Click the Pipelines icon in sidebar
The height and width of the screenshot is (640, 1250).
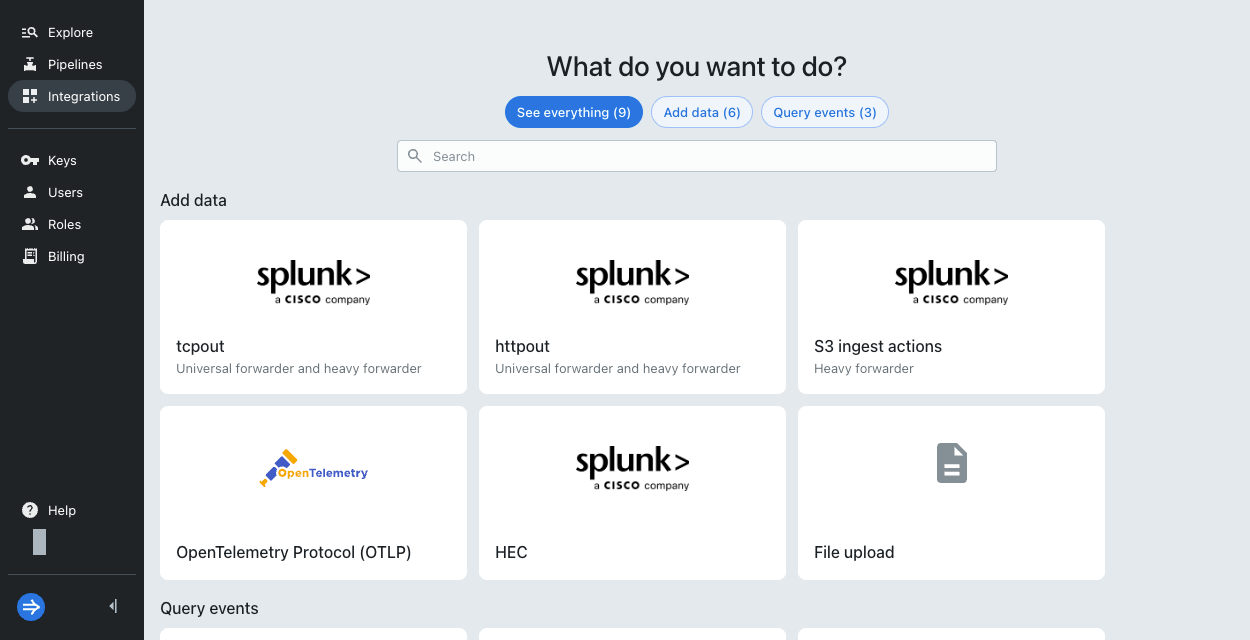click(x=30, y=64)
